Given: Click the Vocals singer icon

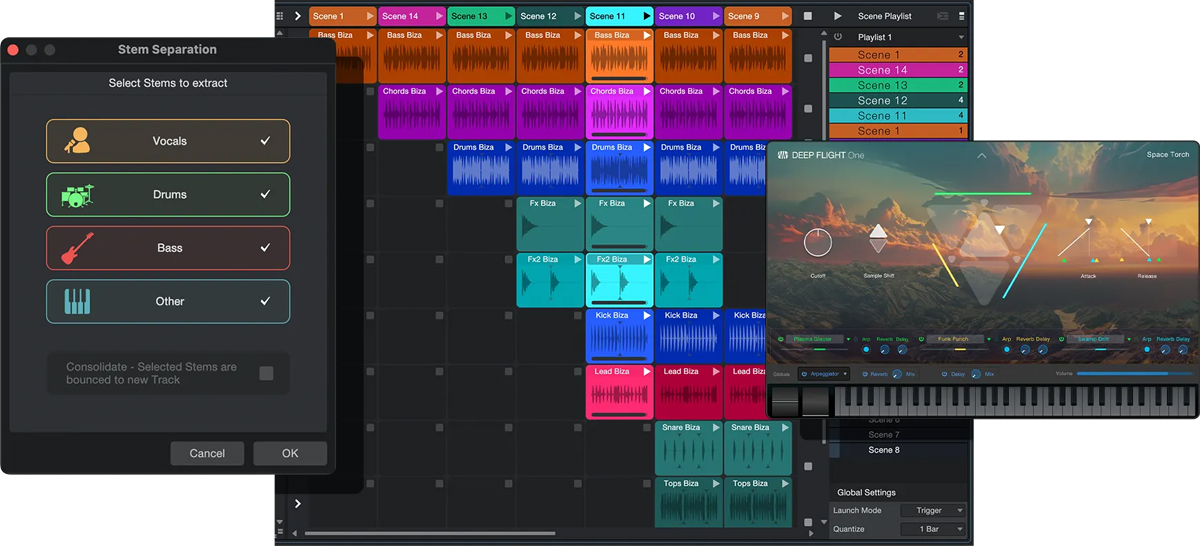Looking at the screenshot, I should 76,141.
